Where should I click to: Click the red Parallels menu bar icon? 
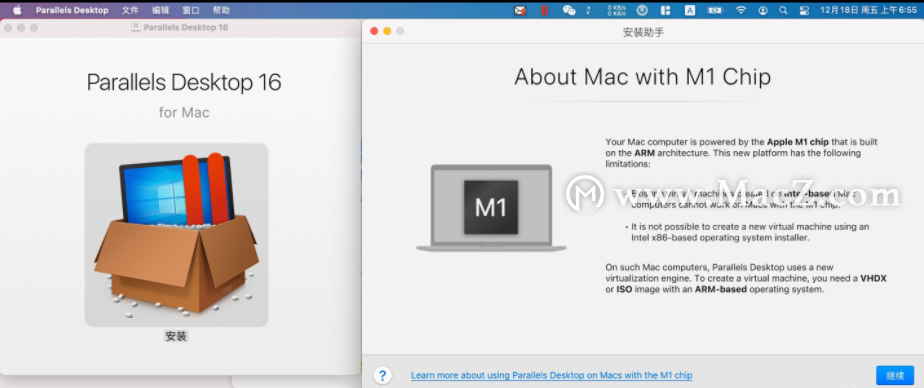tap(544, 10)
